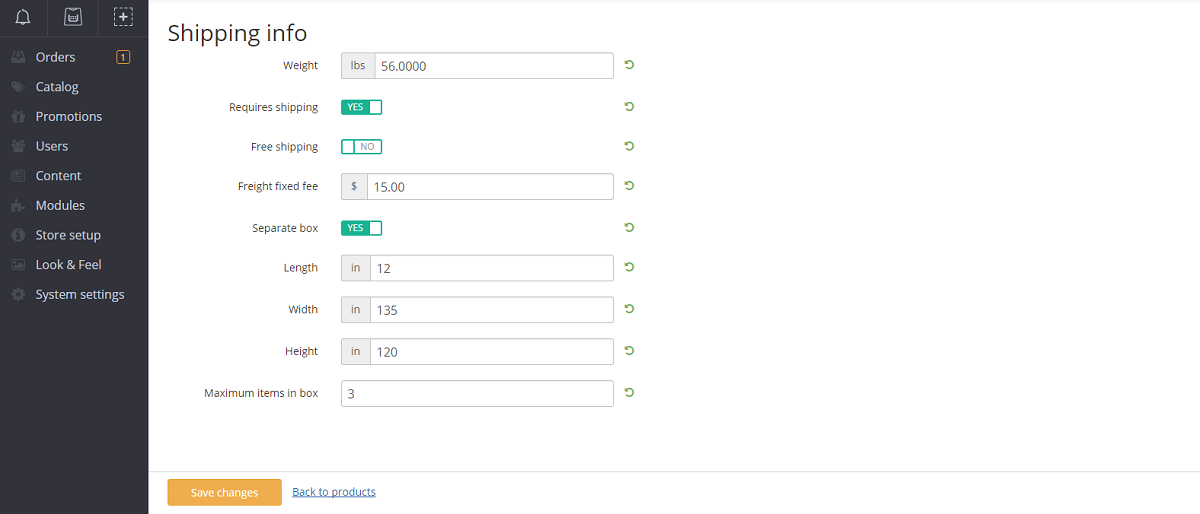The width and height of the screenshot is (1200, 514).
Task: Toggle the Requires shipping switch
Action: (361, 107)
